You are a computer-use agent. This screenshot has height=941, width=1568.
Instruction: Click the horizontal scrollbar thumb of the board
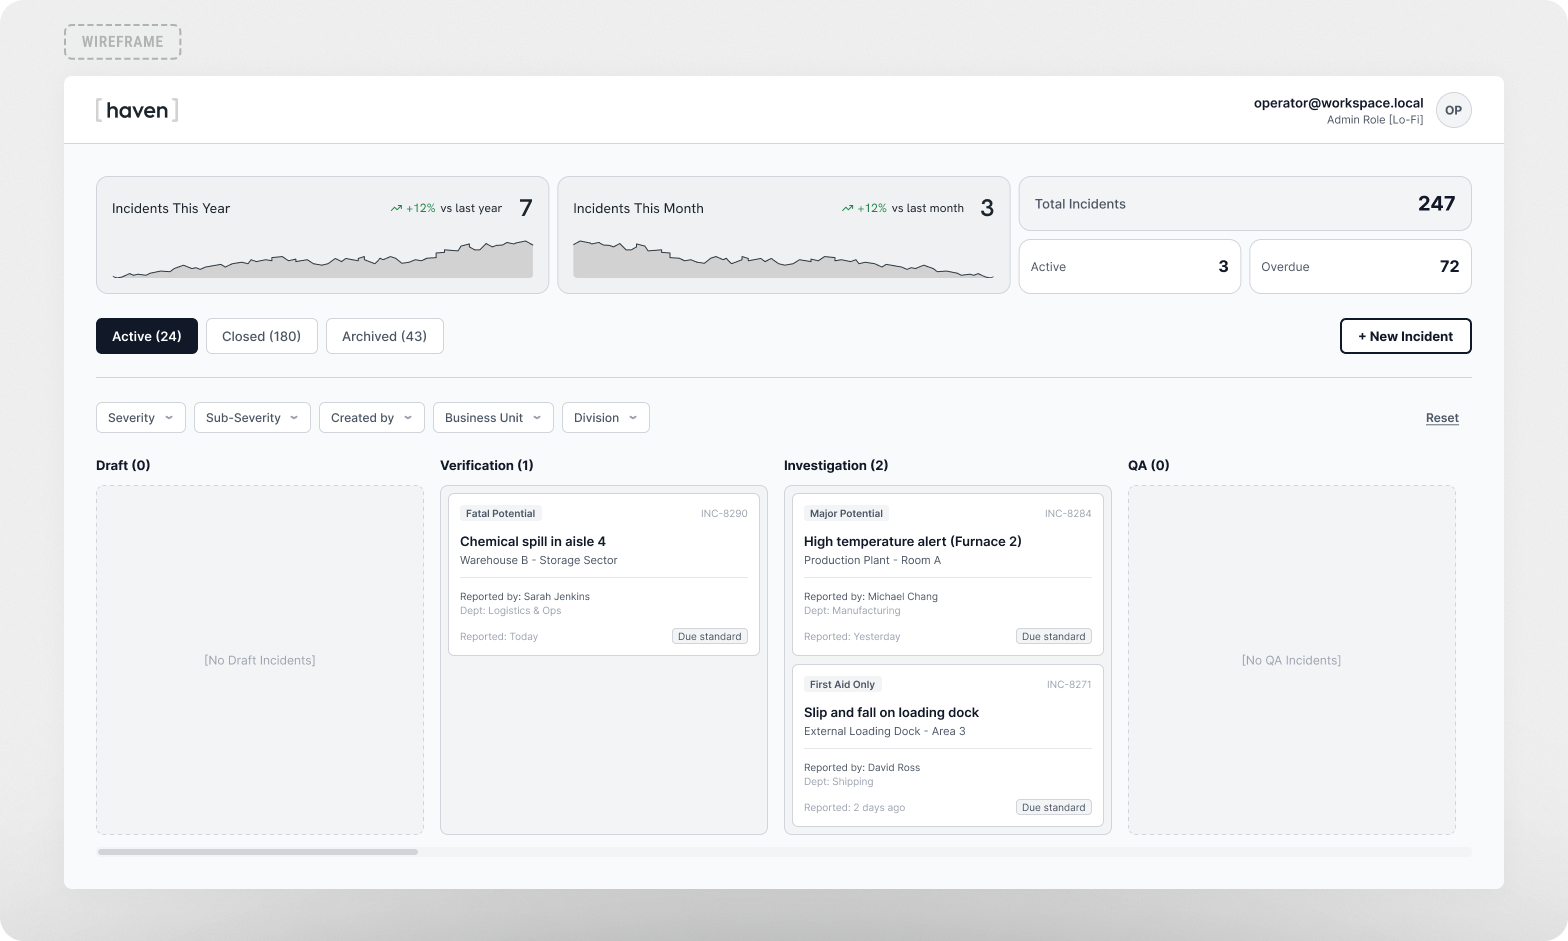coord(258,852)
